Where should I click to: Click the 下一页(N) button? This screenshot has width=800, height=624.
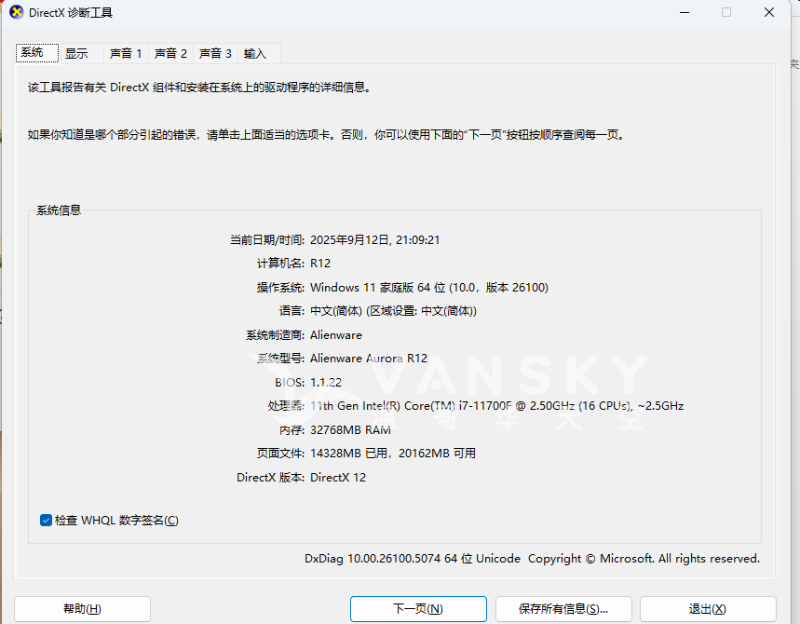coord(418,608)
